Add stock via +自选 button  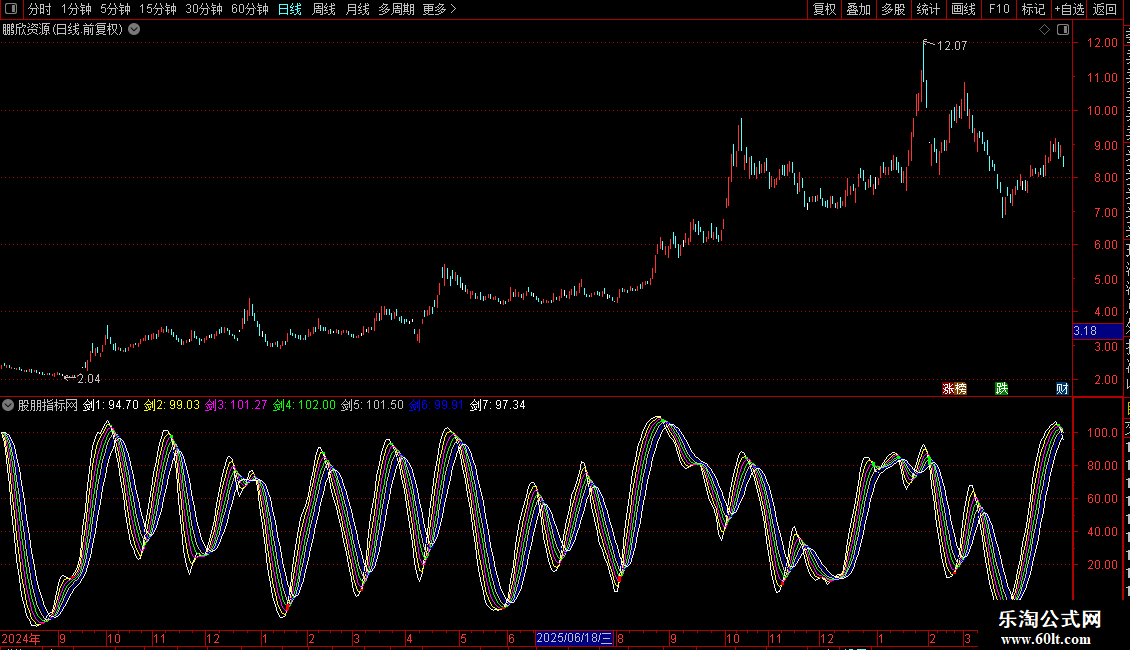point(1069,9)
